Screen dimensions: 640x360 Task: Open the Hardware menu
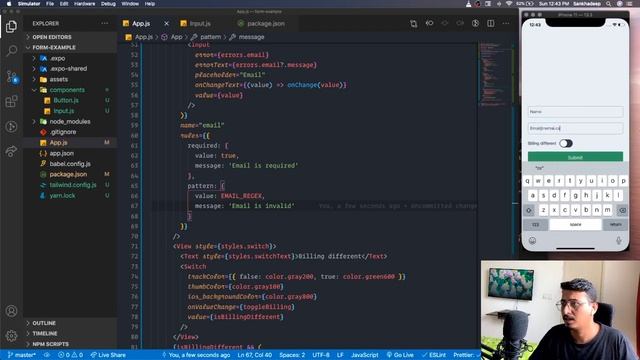click(x=84, y=4)
